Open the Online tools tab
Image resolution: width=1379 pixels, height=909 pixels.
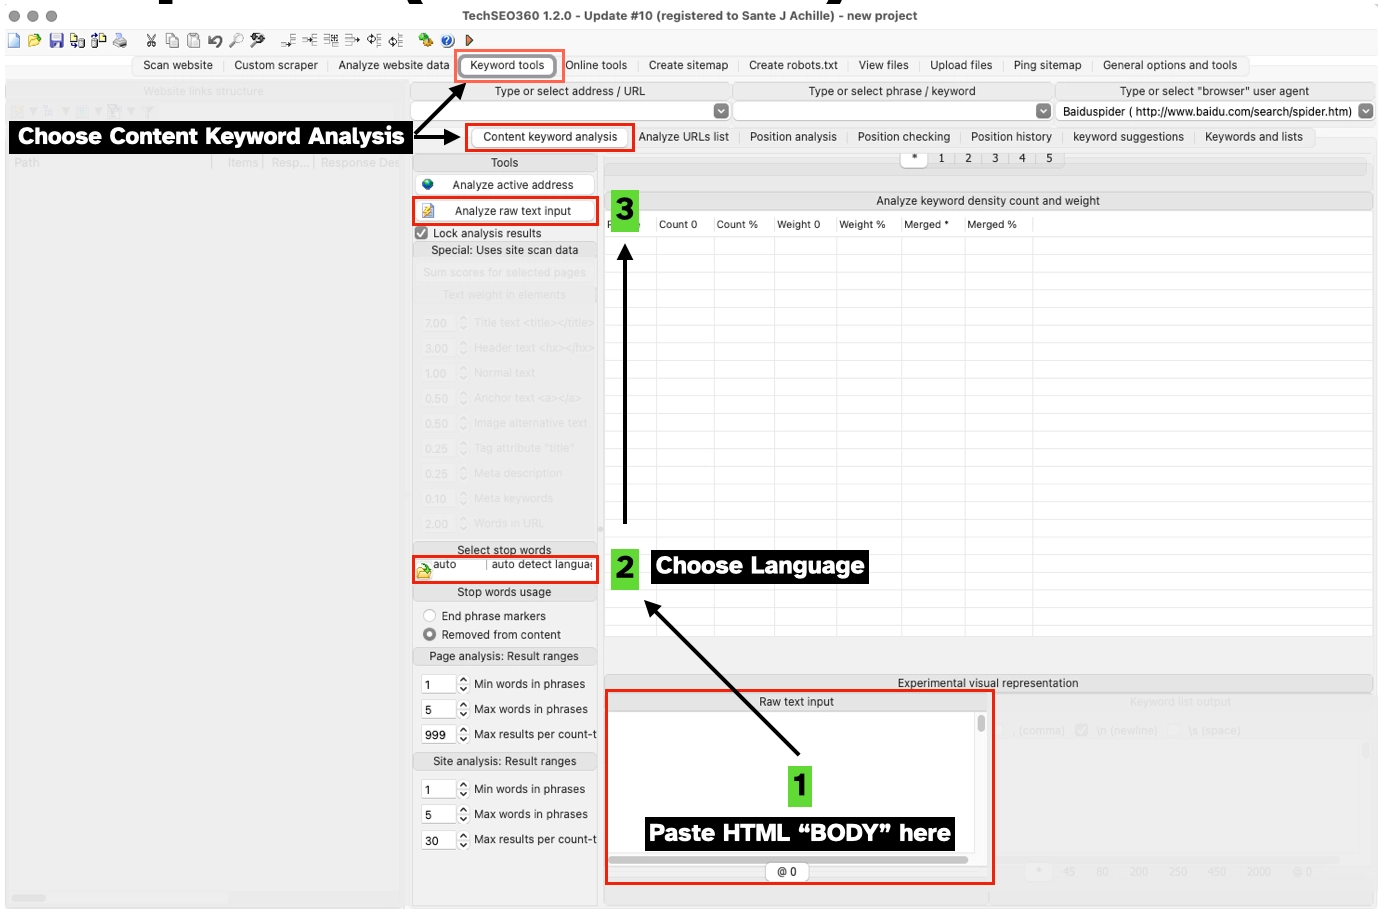597,65
